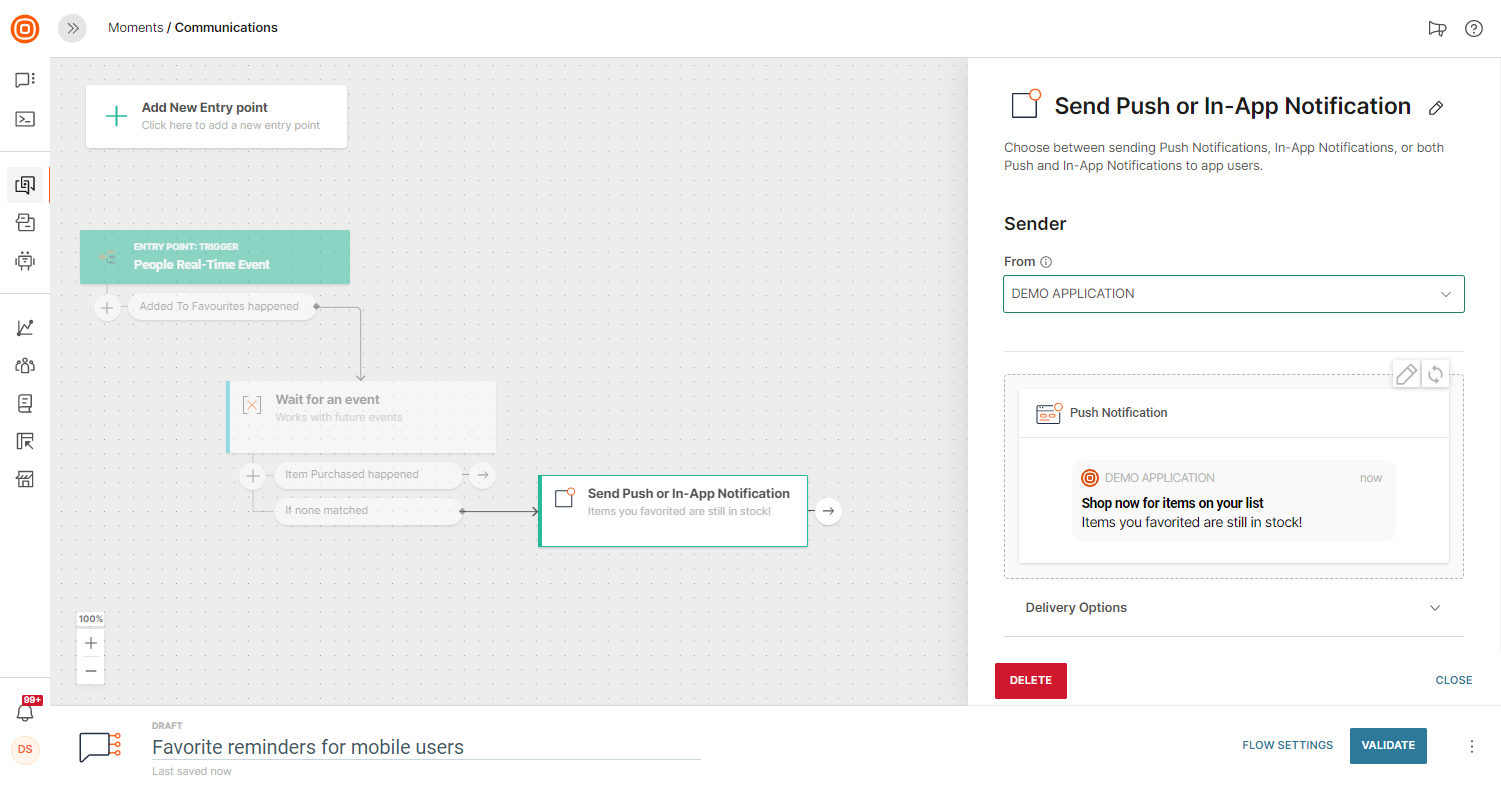Click the pencil icon beside the panel title

(x=1436, y=108)
